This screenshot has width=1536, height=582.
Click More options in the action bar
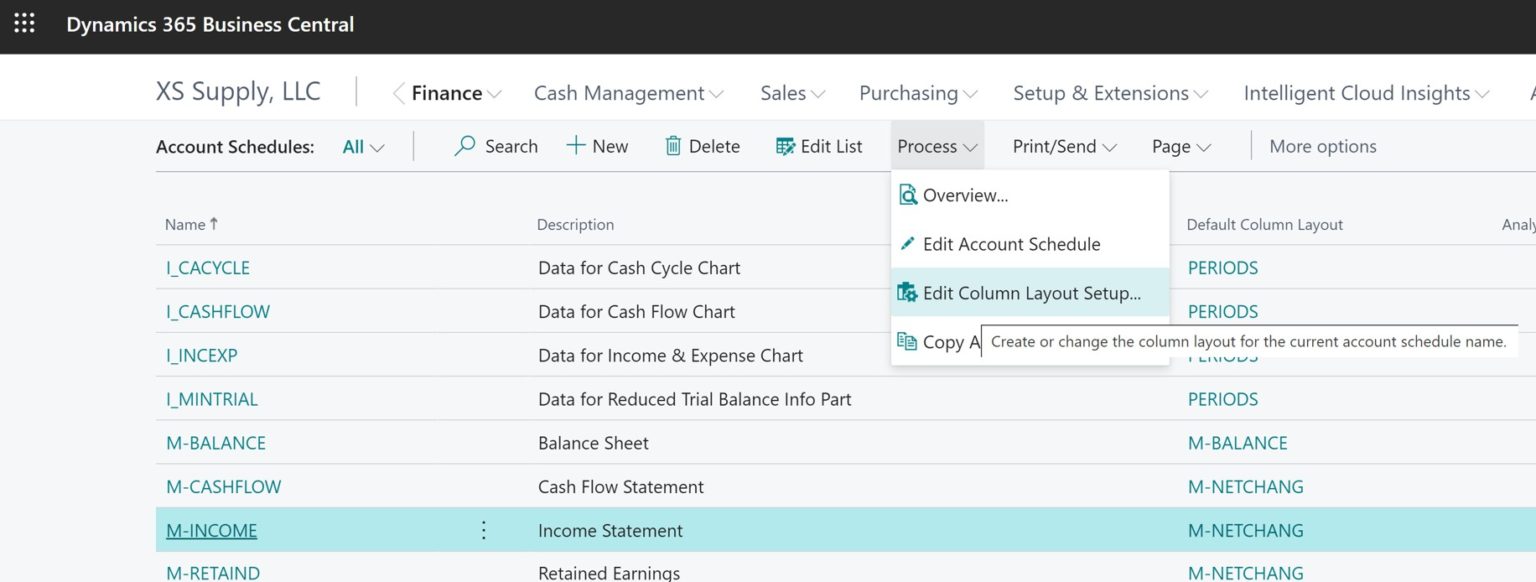(1322, 146)
